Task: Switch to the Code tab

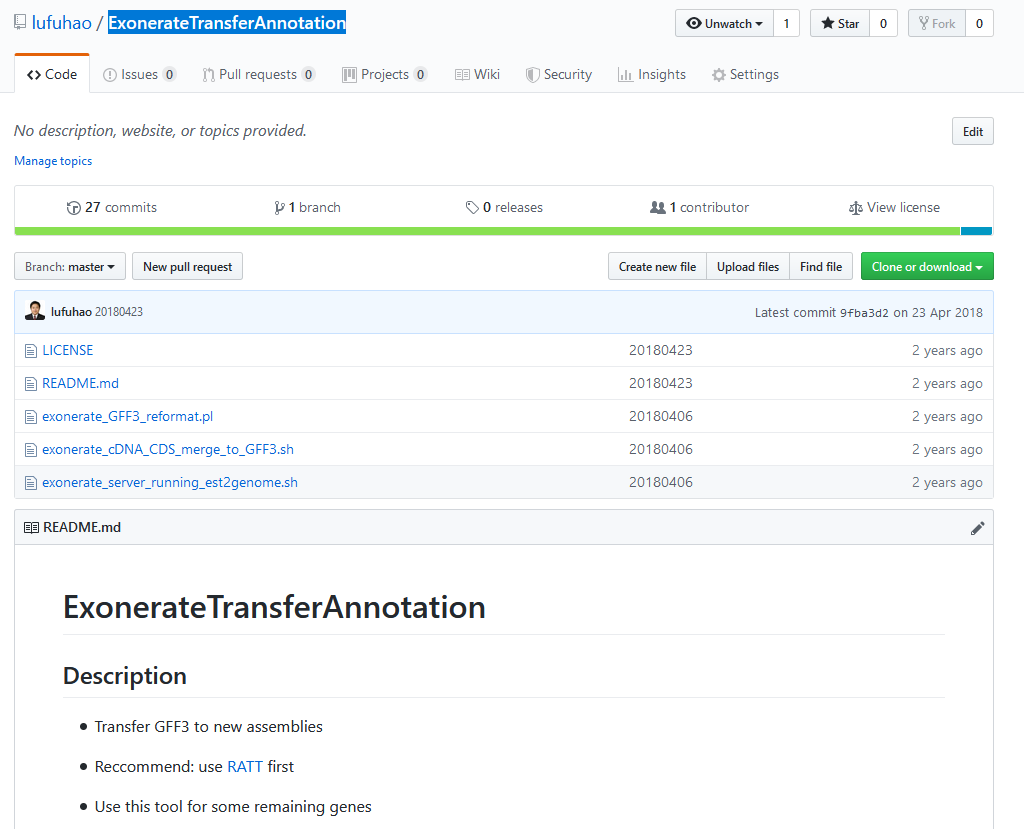Action: tap(52, 74)
